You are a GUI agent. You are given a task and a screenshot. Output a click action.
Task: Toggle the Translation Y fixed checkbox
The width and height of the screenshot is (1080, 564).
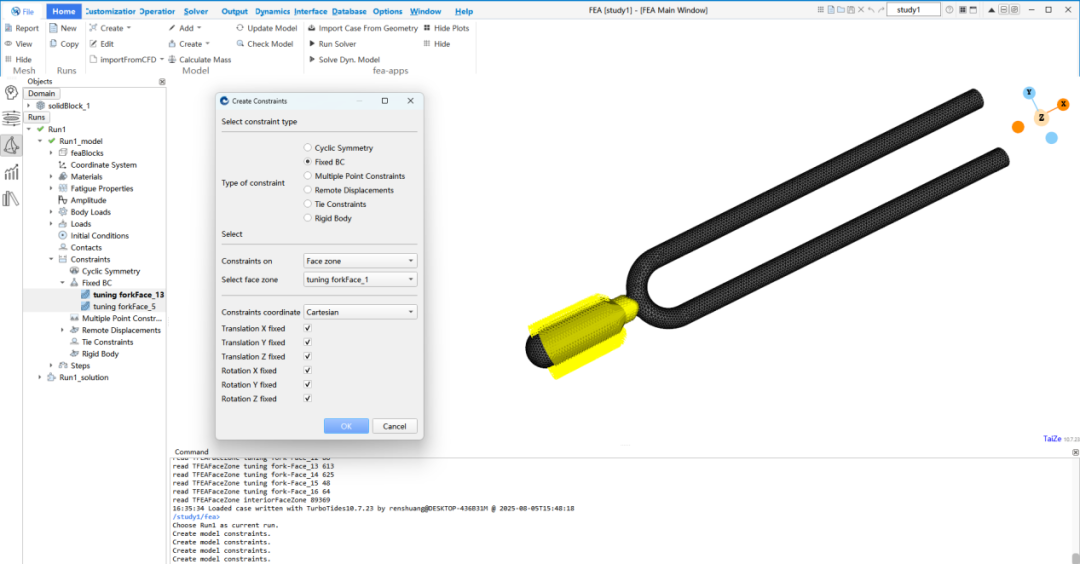pyautogui.click(x=308, y=342)
